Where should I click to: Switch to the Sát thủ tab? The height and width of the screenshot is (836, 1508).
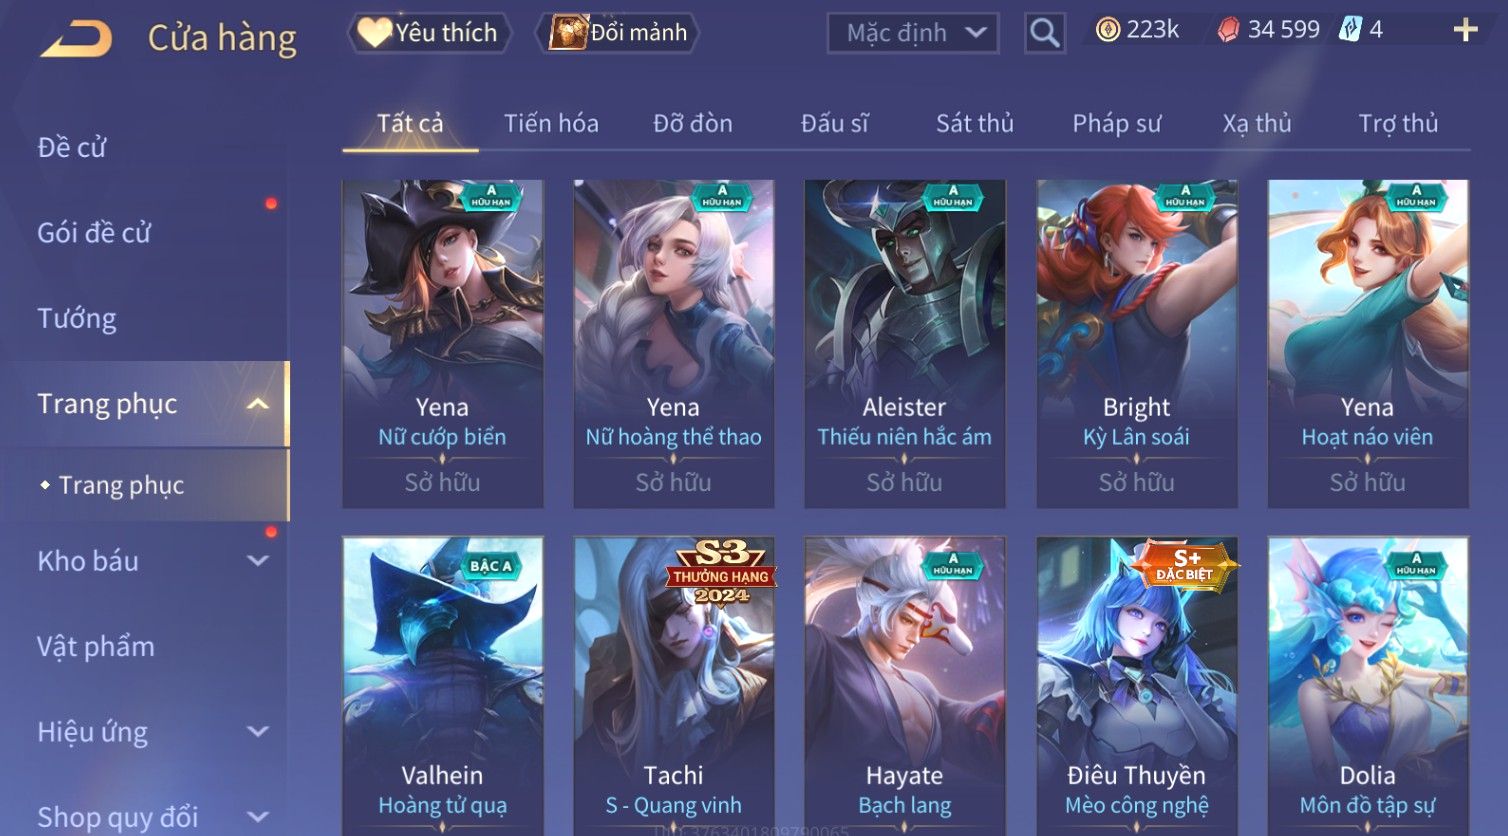click(x=974, y=123)
